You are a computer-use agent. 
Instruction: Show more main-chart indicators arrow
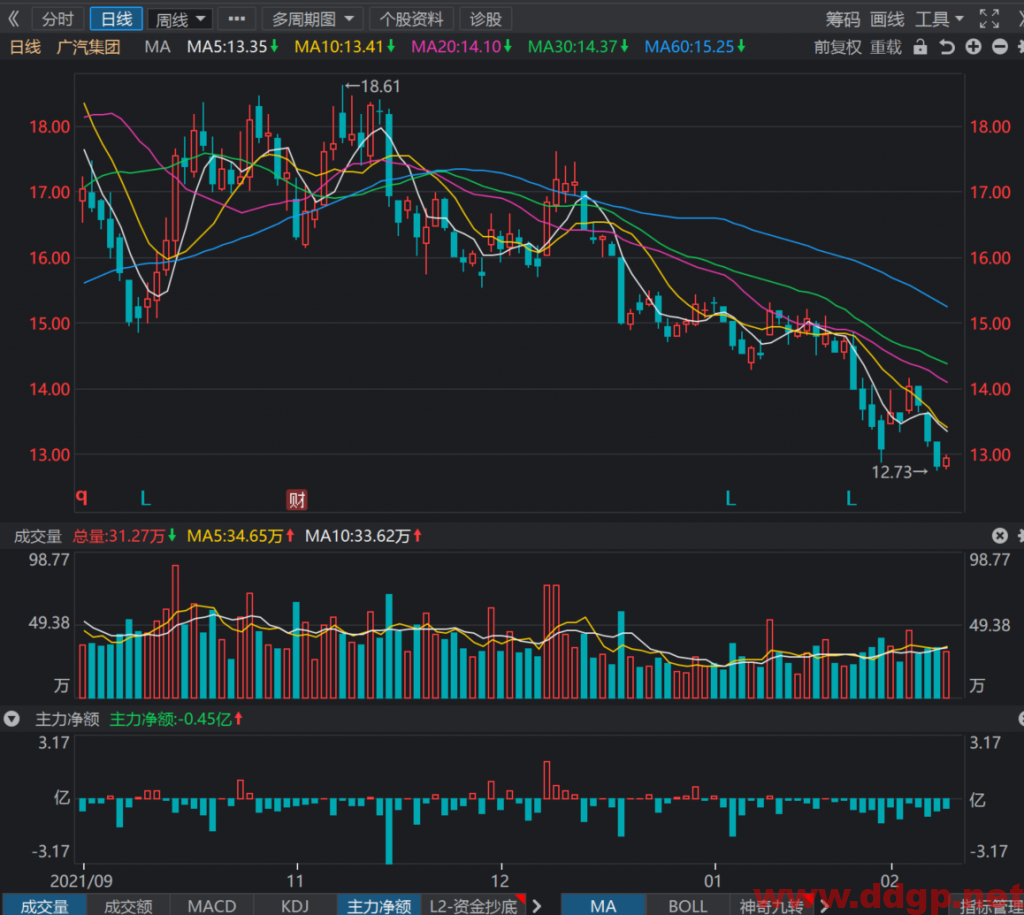coord(824,906)
